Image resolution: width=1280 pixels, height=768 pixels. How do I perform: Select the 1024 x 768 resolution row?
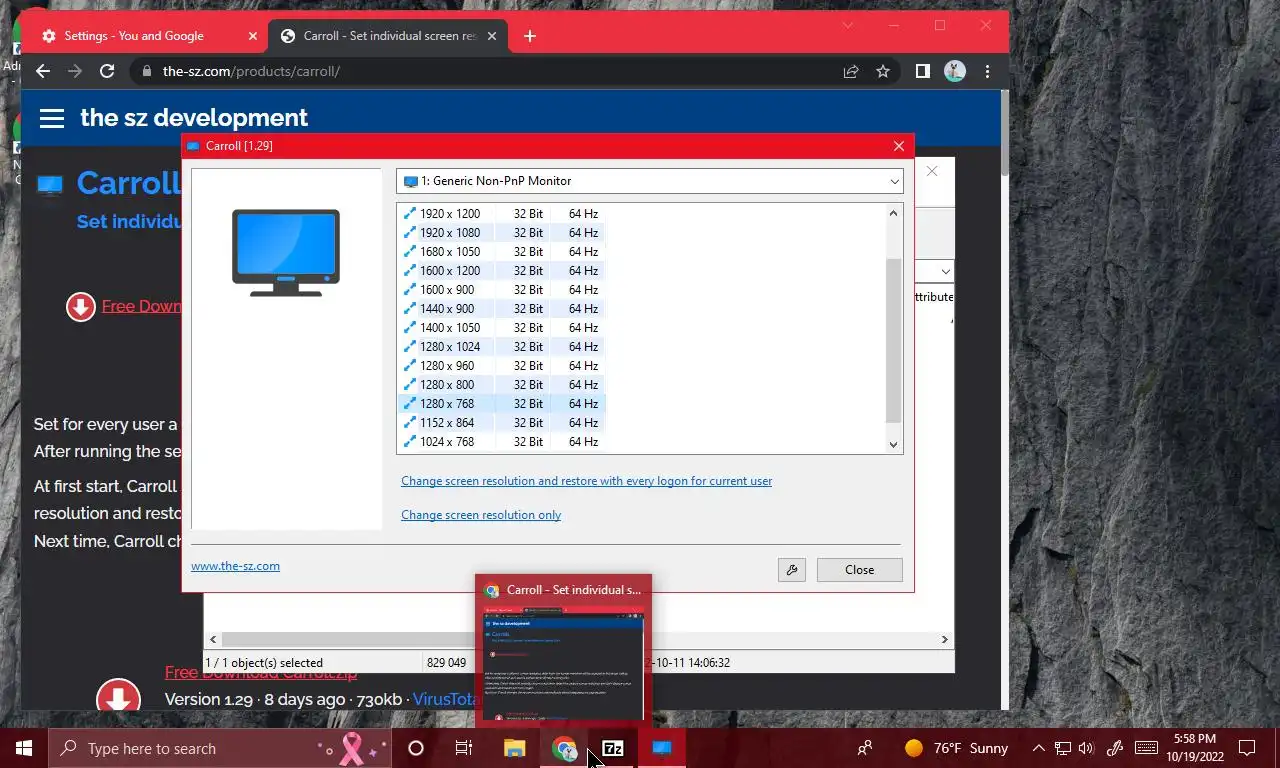click(502, 442)
